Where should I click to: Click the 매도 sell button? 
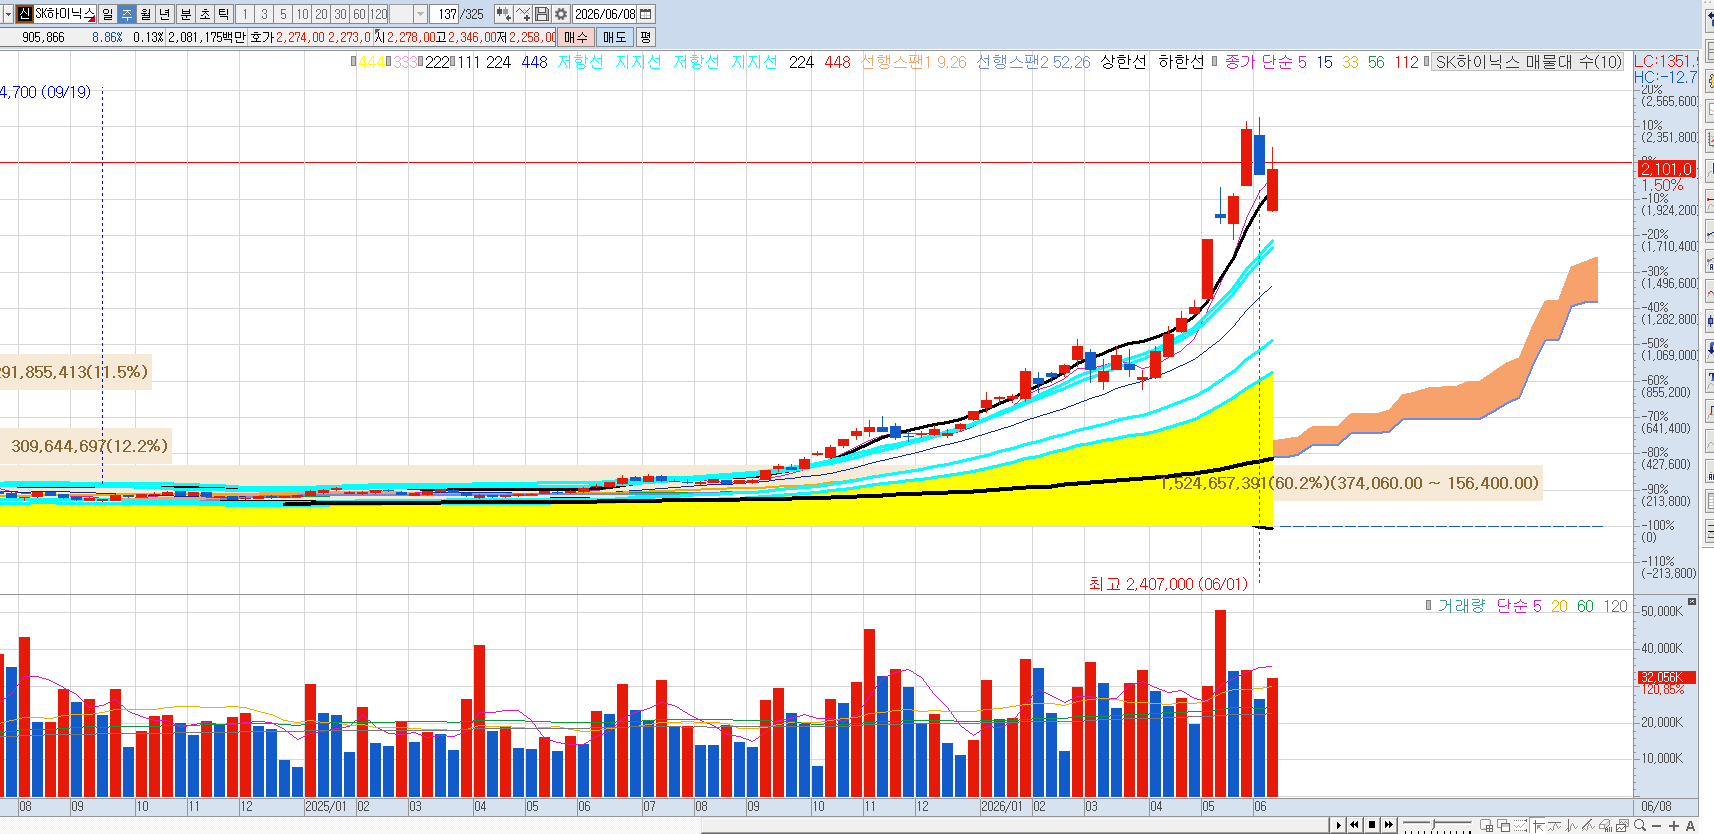tap(614, 37)
